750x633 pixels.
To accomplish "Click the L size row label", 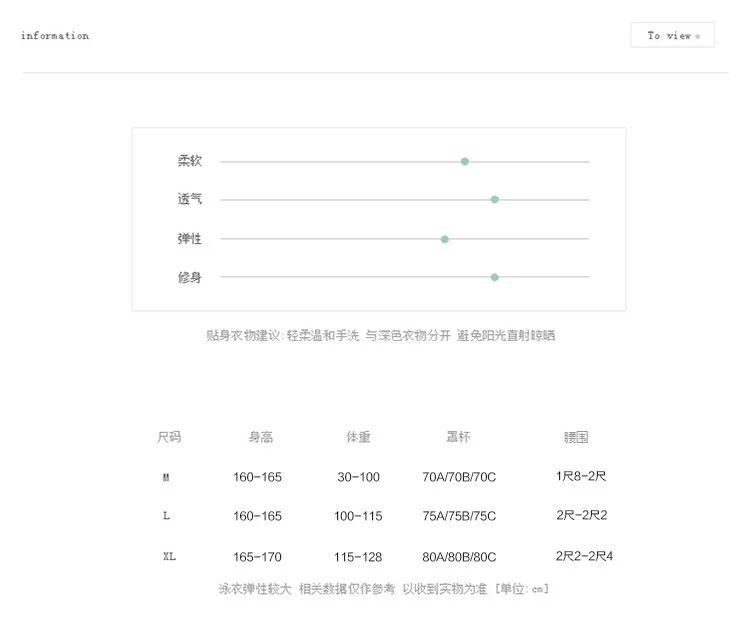I will pyautogui.click(x=166, y=516).
